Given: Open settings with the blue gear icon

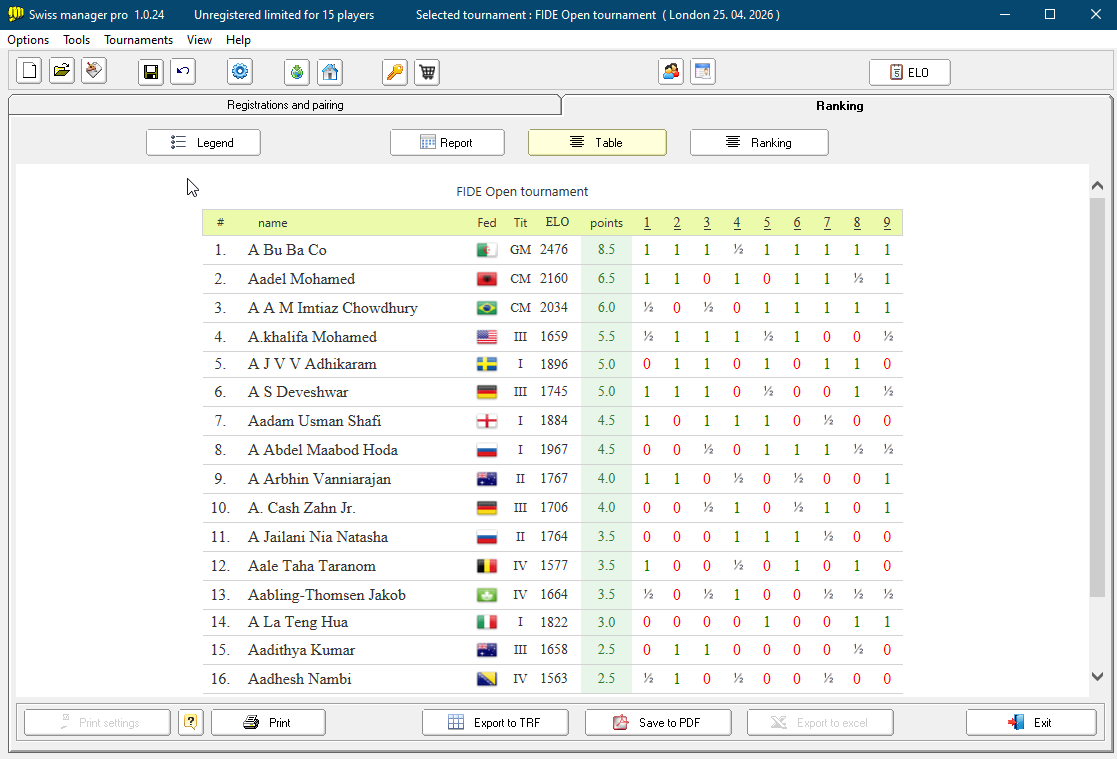Looking at the screenshot, I should point(240,71).
